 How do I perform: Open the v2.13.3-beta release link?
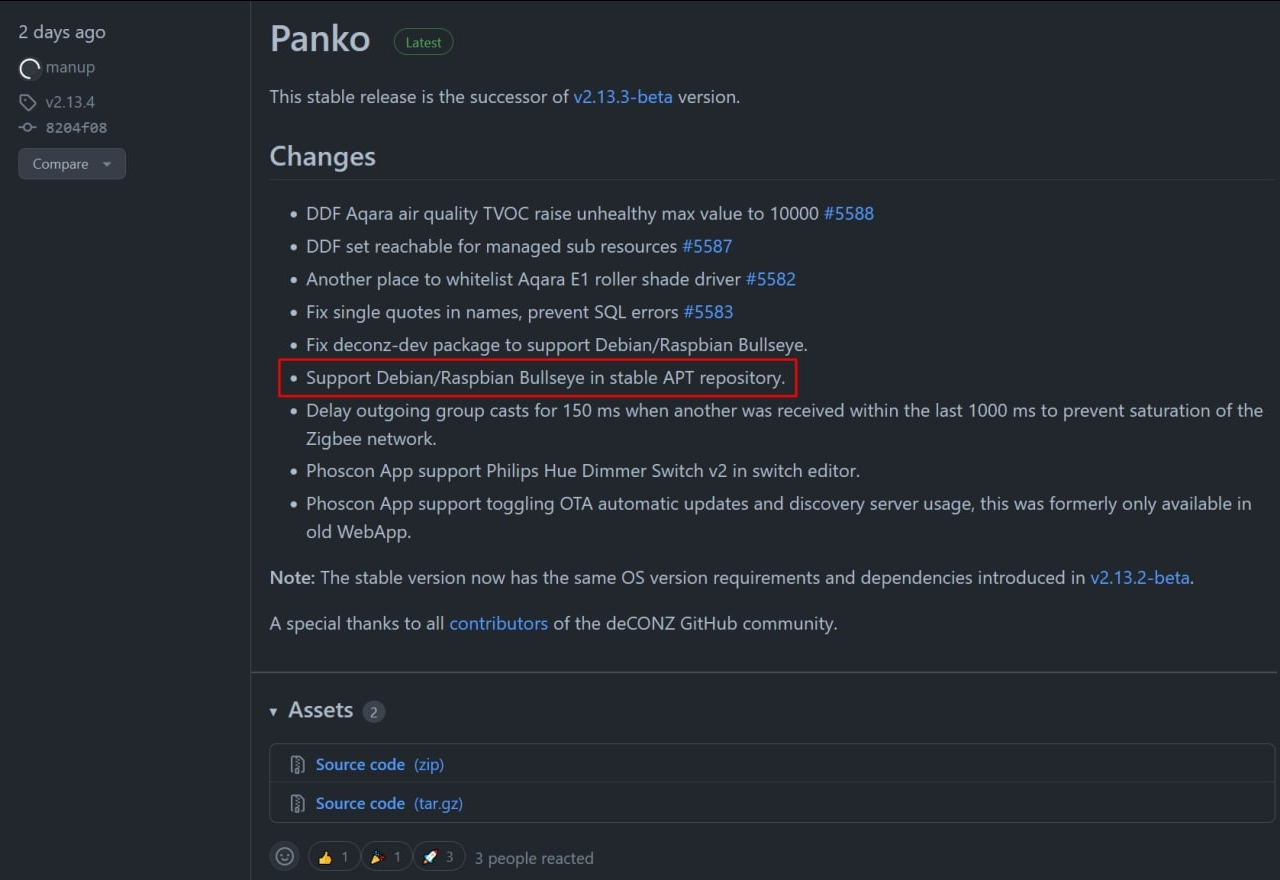[623, 97]
